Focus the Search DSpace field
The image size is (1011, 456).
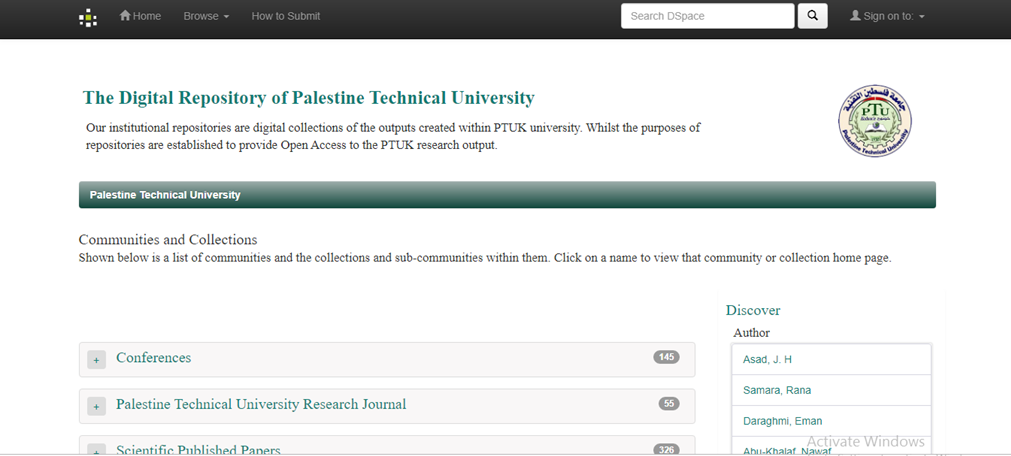pos(707,16)
